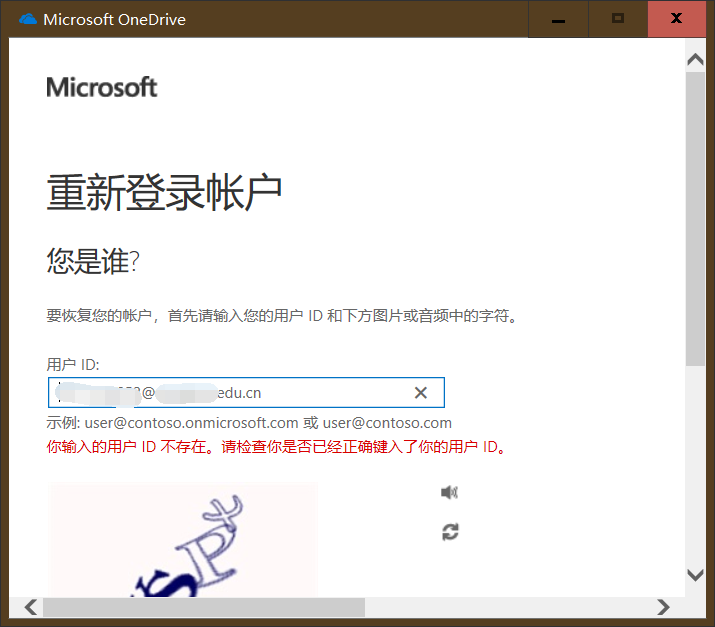Click the horizontal scrollbar thumb

(x=204, y=607)
